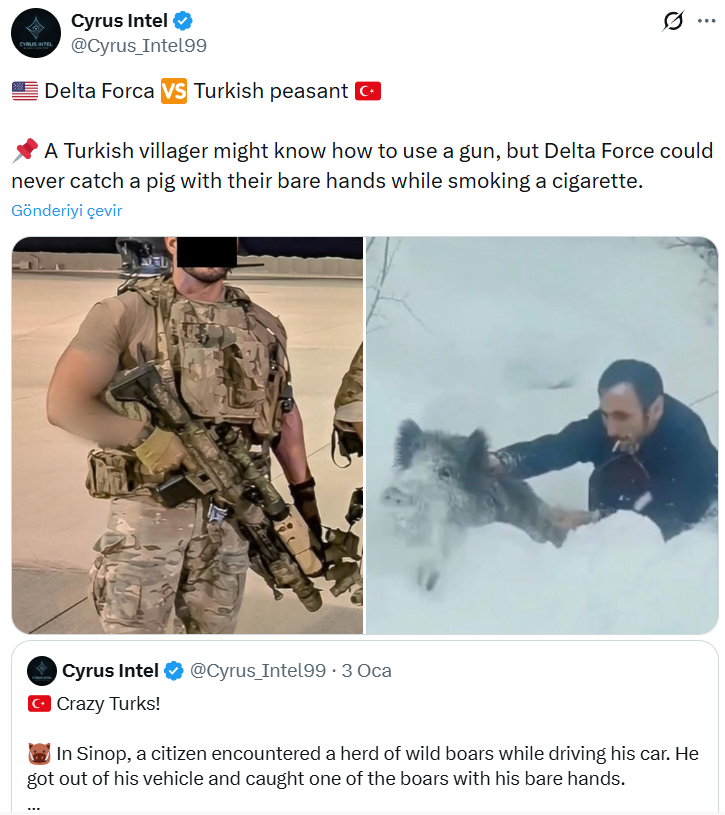
Task: Click the boar emoji in the quoted post
Action: [39, 754]
